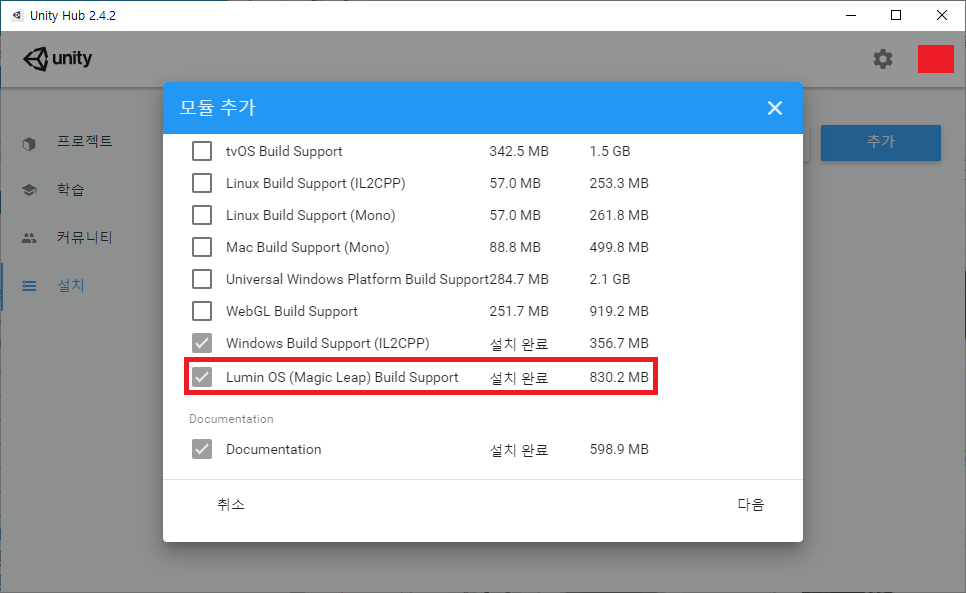This screenshot has width=966, height=593.
Task: Click the red account avatar square
Action: pyautogui.click(x=935, y=59)
